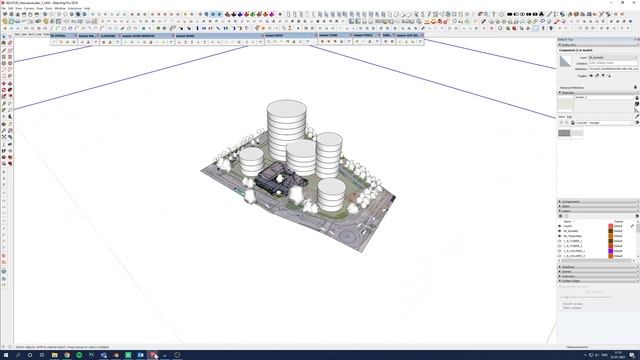Open the Camera menu
Image resolution: width=640 pixels, height=360 pixels.
pos(29,8)
